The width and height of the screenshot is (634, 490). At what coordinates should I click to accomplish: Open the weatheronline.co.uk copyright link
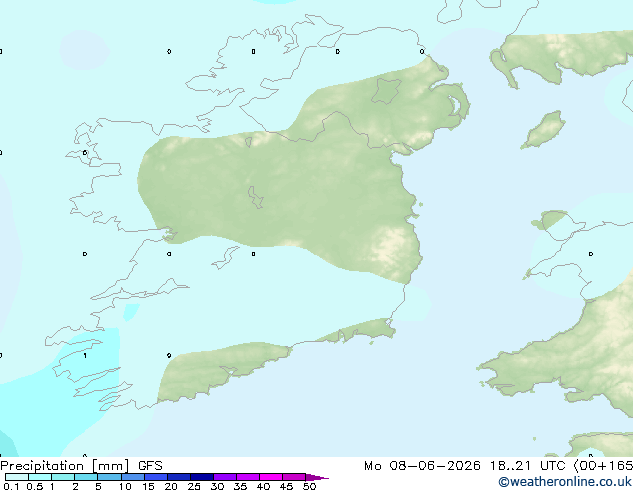(x=565, y=482)
